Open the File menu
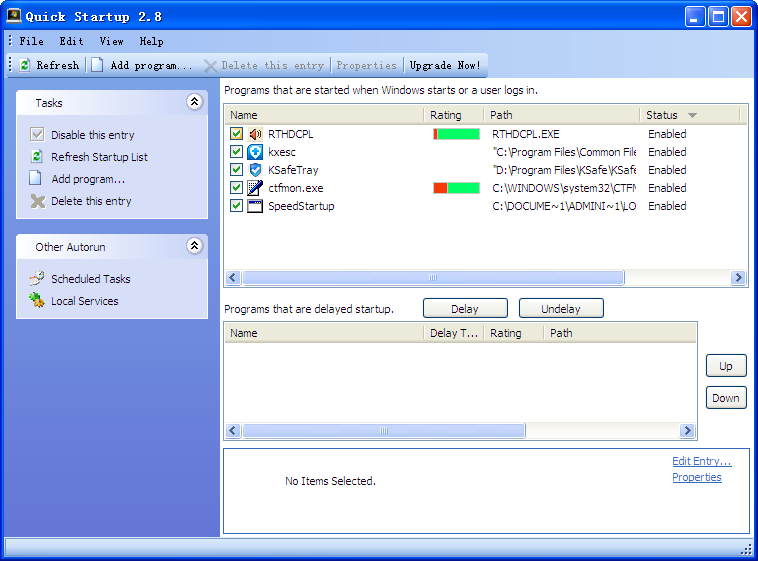The height and width of the screenshot is (561, 758). coord(31,41)
